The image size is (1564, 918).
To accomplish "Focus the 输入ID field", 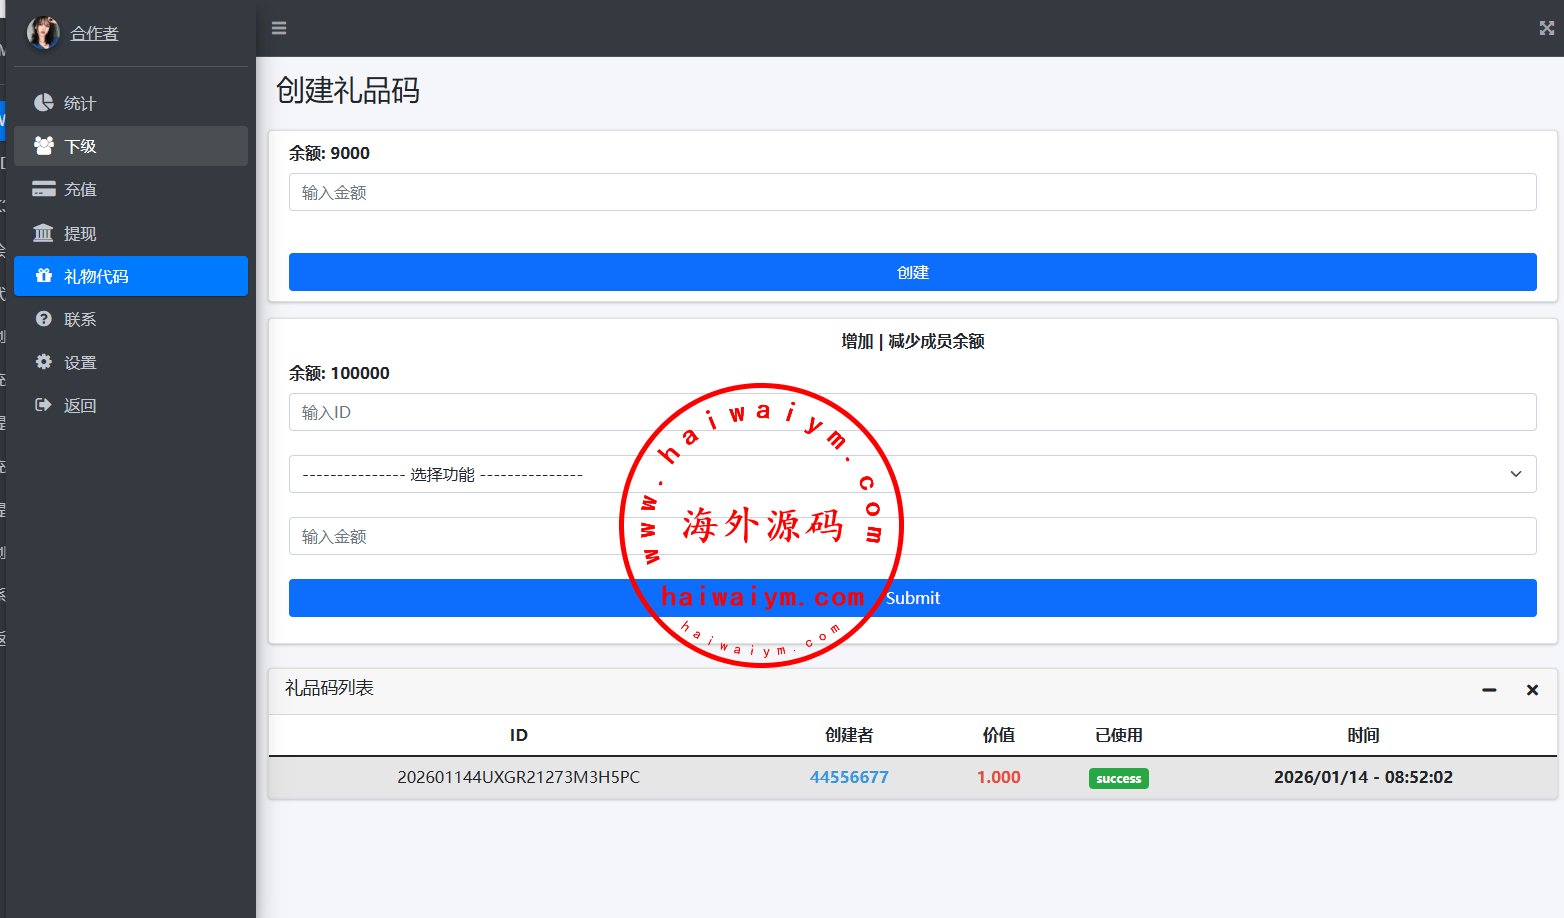I will coord(912,412).
